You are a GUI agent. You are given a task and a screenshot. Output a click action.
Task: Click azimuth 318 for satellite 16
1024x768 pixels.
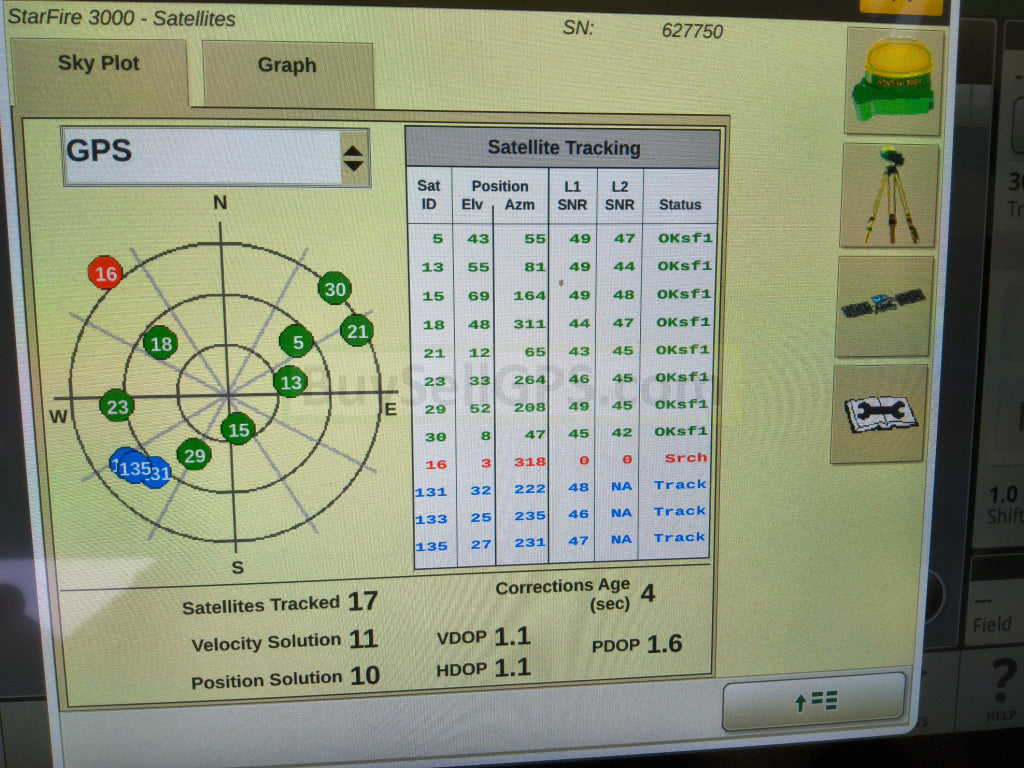coord(530,462)
